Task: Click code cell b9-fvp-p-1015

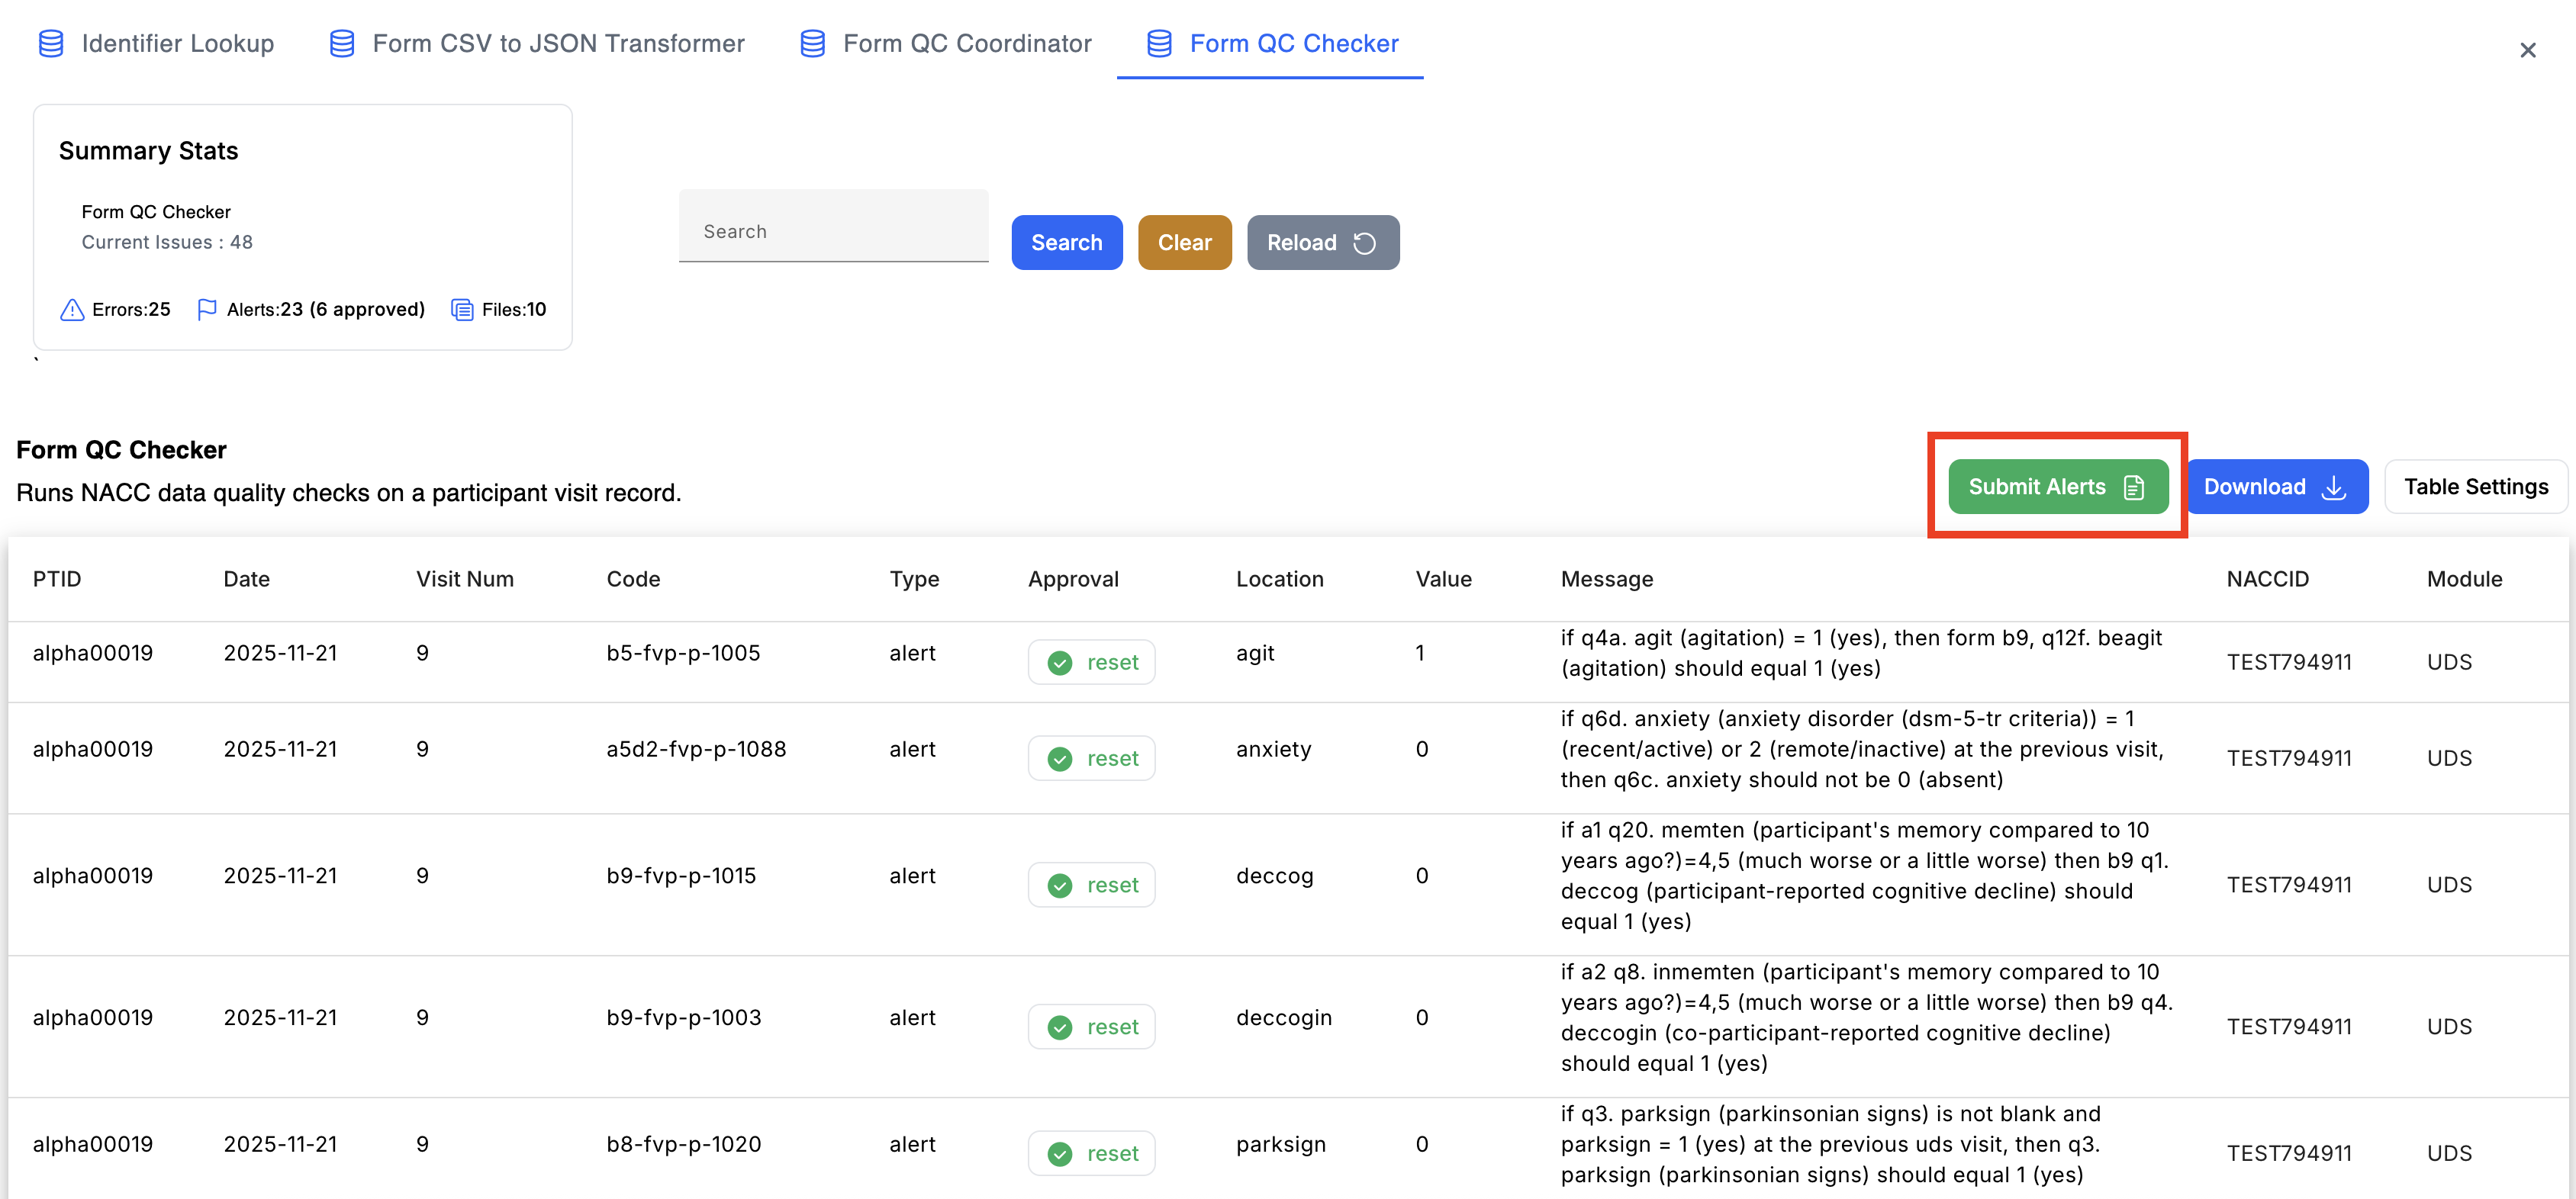Action: pos(681,877)
